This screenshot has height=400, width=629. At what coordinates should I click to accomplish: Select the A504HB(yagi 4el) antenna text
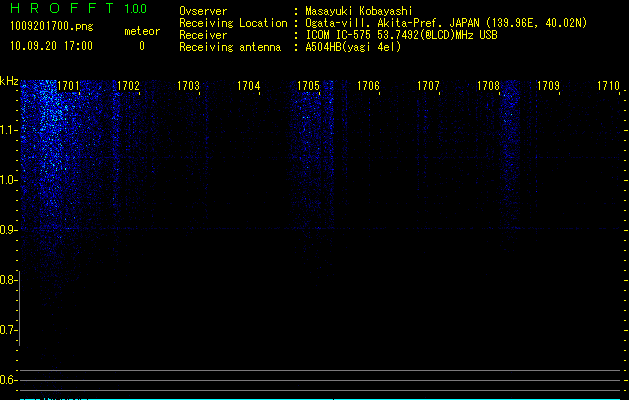click(353, 47)
